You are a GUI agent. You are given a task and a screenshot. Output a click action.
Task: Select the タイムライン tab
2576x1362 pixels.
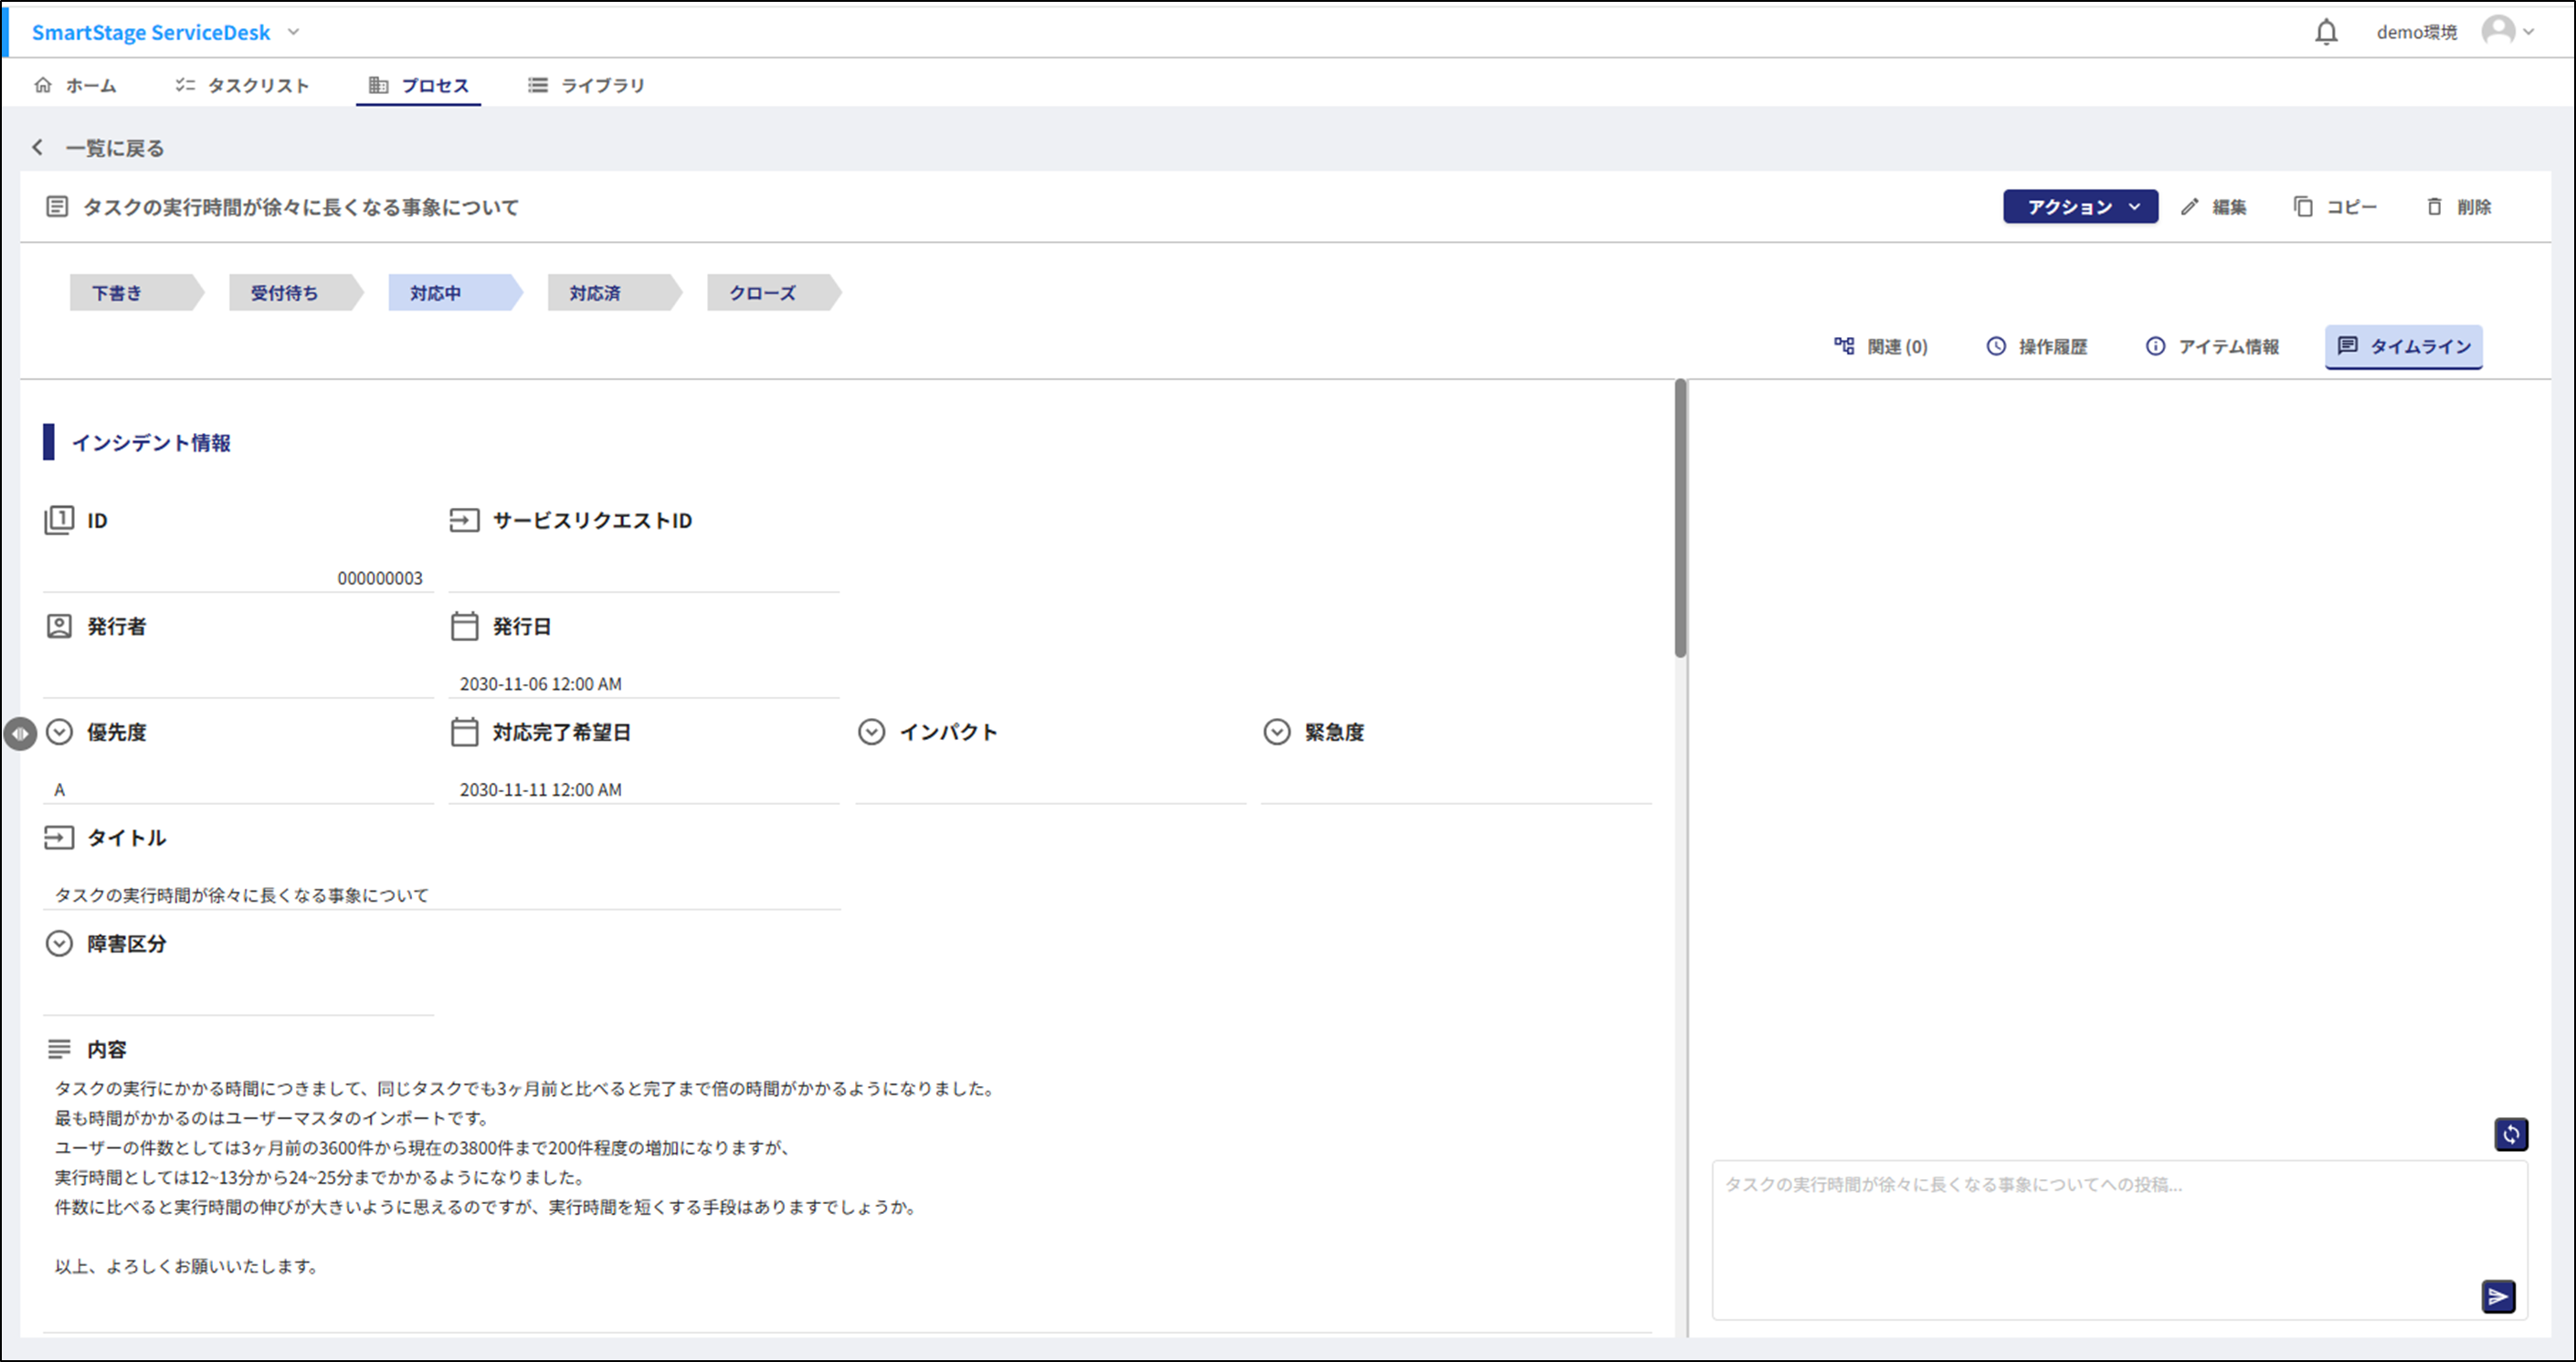[x=2403, y=346]
